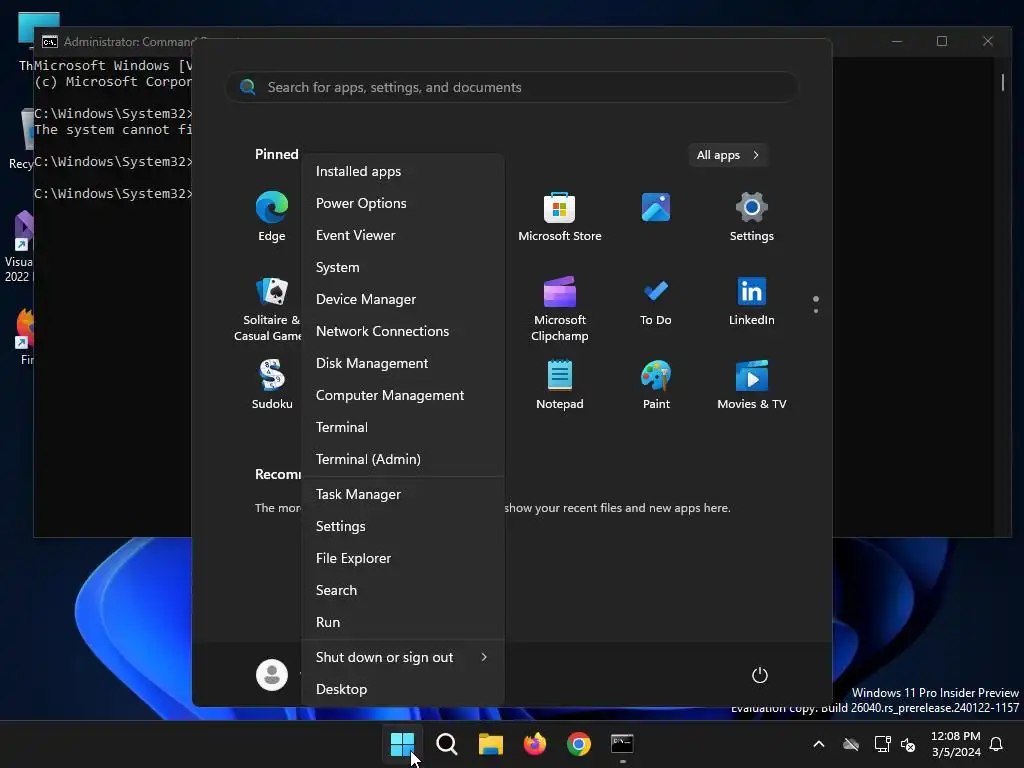1024x768 pixels.
Task: Select Desktop menu entry
Action: tap(402, 690)
